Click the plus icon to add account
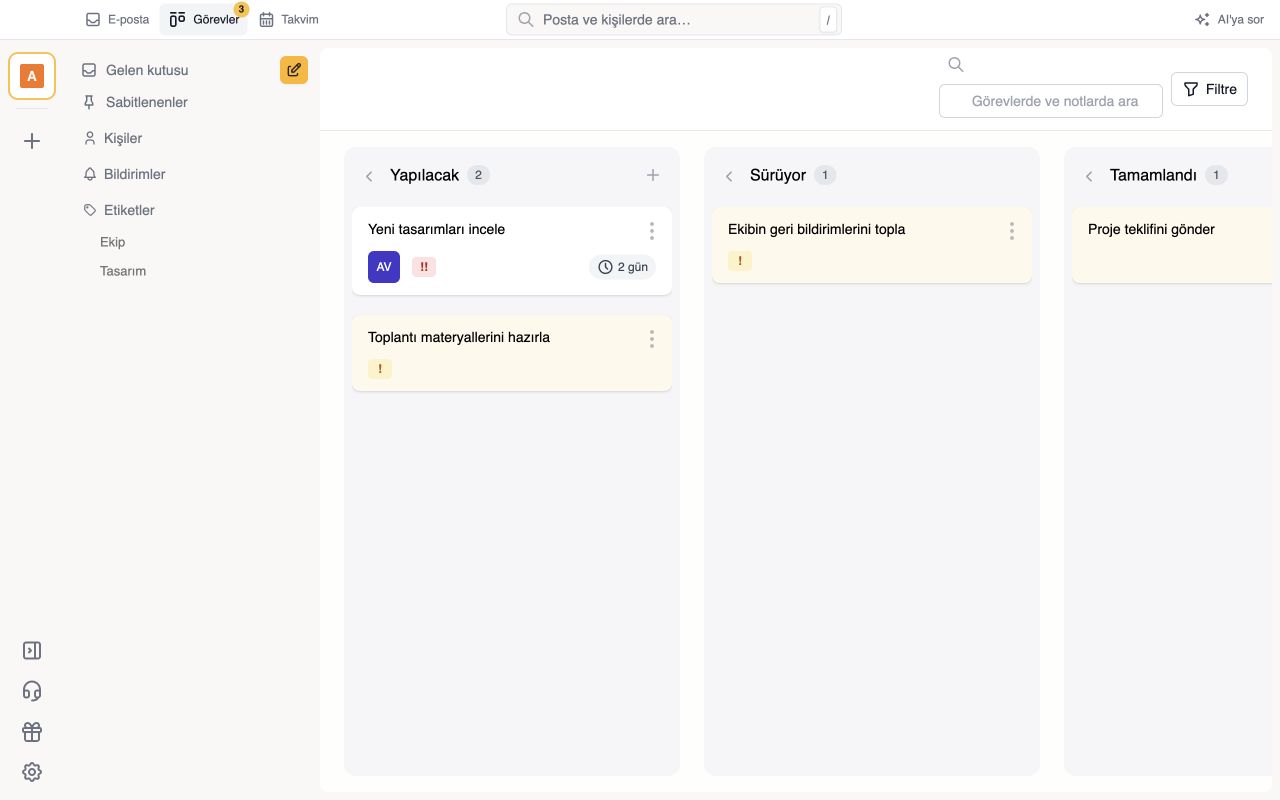1280x800 pixels. click(32, 141)
